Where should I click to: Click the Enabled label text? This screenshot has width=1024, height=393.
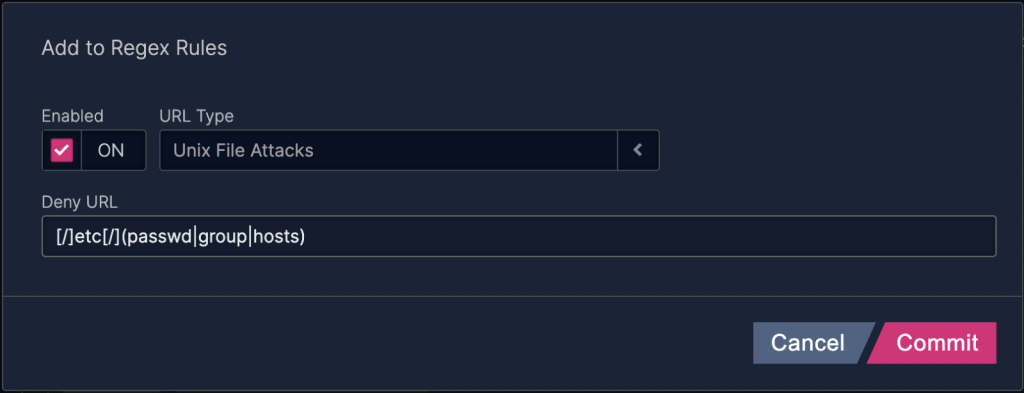point(72,116)
